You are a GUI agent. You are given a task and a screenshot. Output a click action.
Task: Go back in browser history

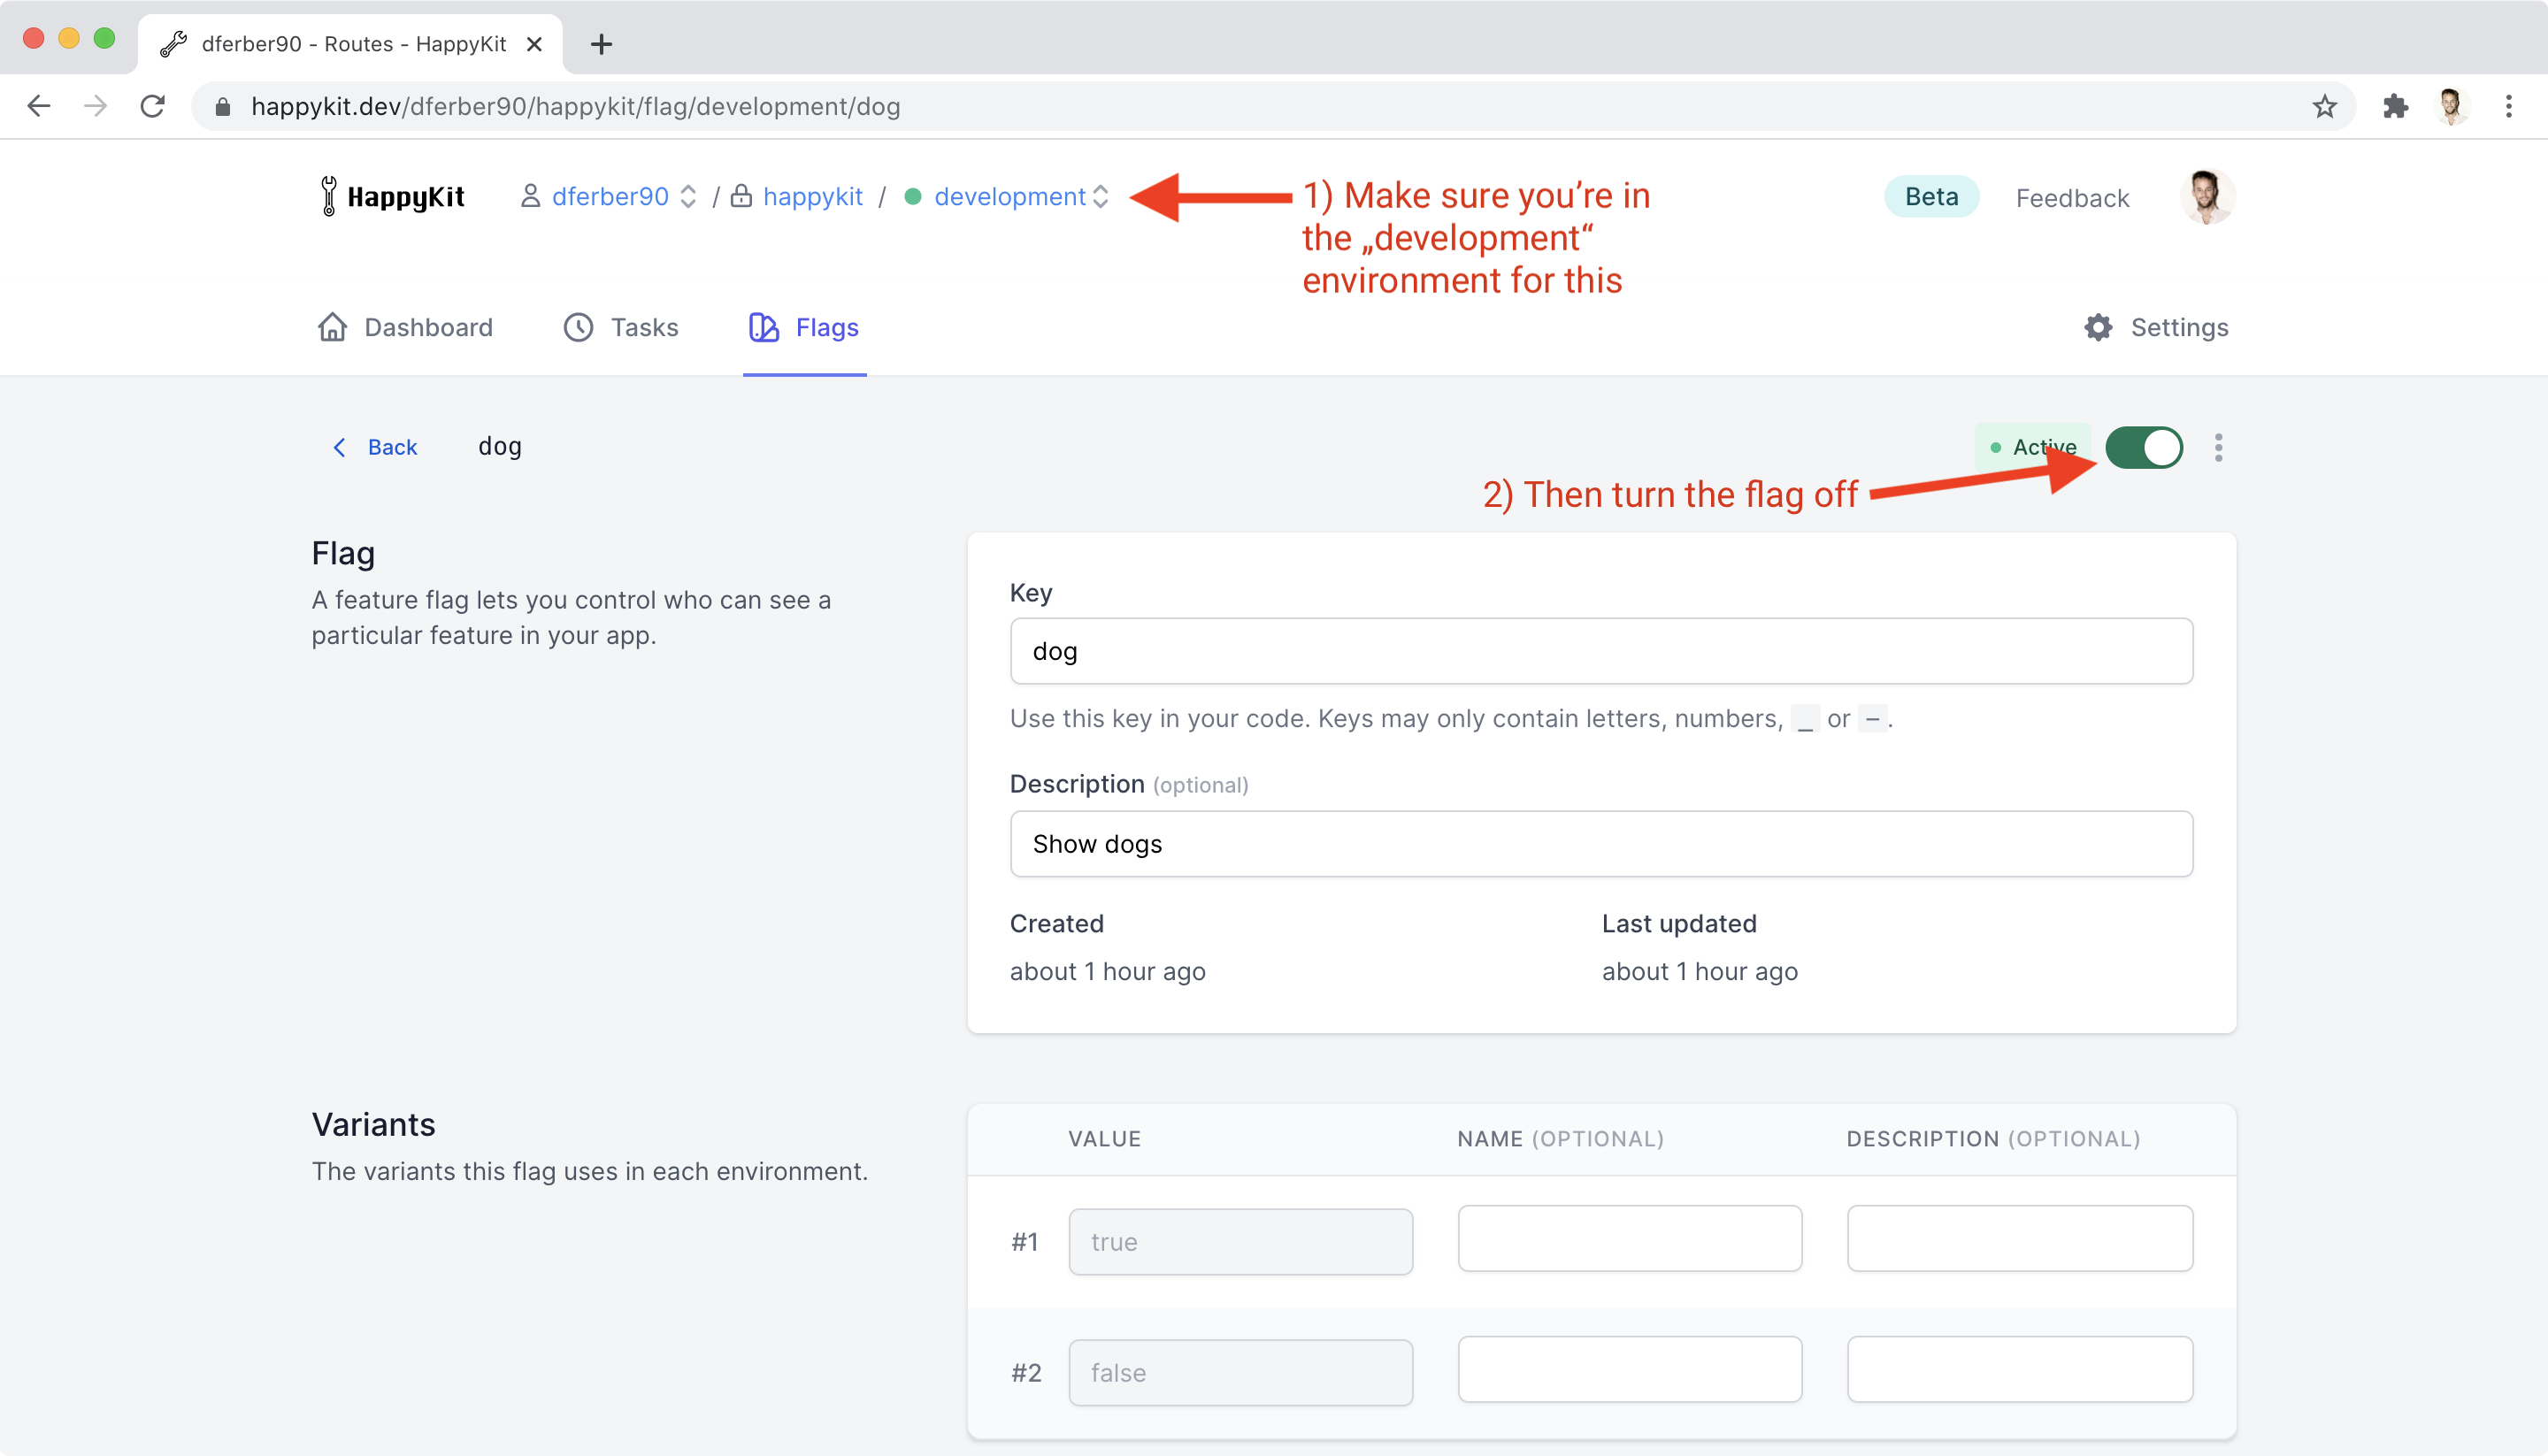[39, 106]
